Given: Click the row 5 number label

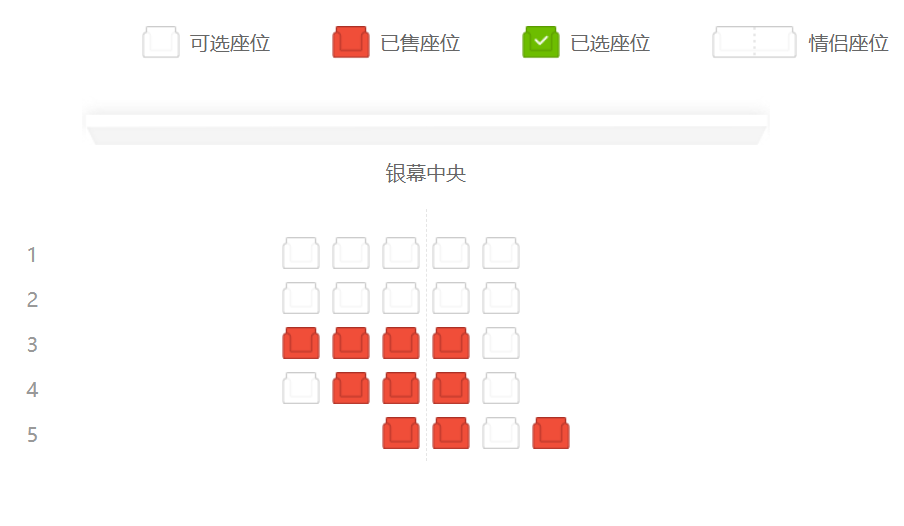Looking at the screenshot, I should [32, 434].
